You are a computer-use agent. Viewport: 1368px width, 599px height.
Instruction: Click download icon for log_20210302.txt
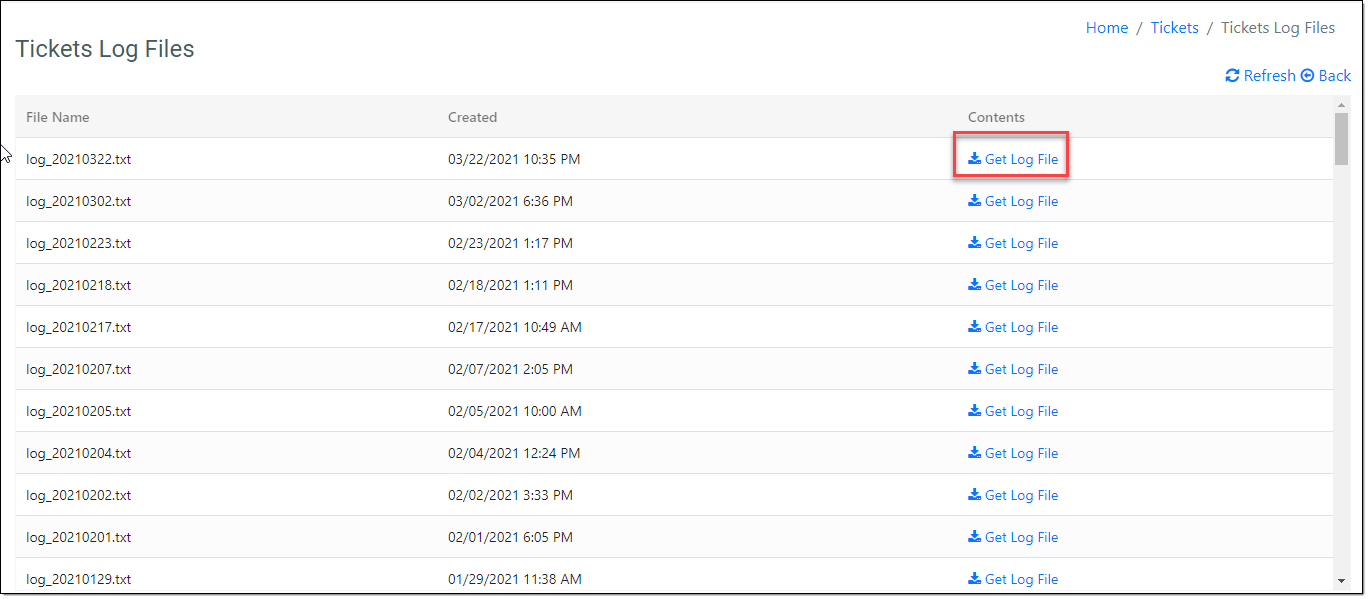tap(975, 201)
